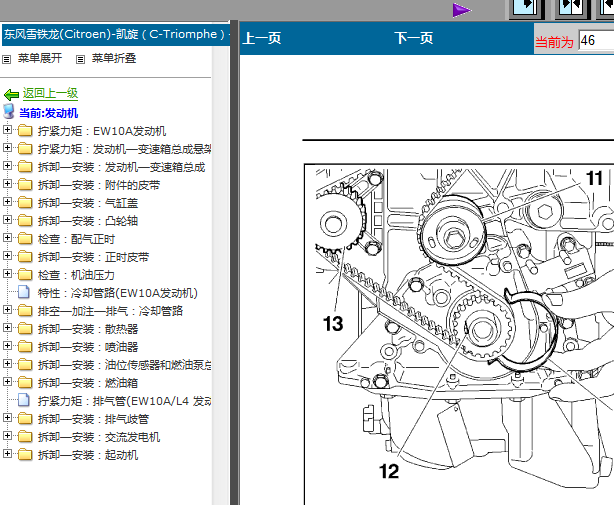
Task: Click the first toolbar panel icon at top right
Action: click(526, 9)
